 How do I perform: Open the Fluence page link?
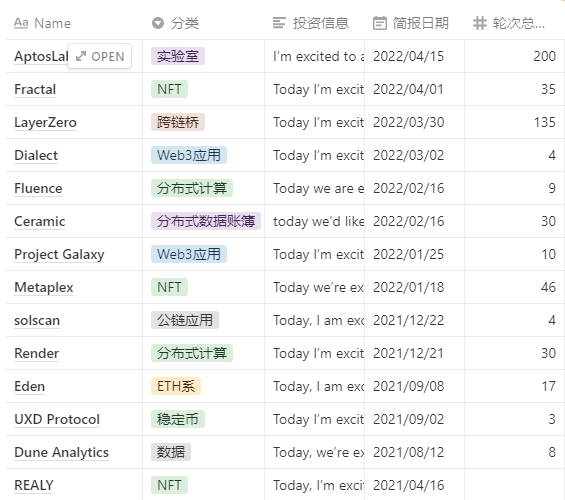(38, 188)
